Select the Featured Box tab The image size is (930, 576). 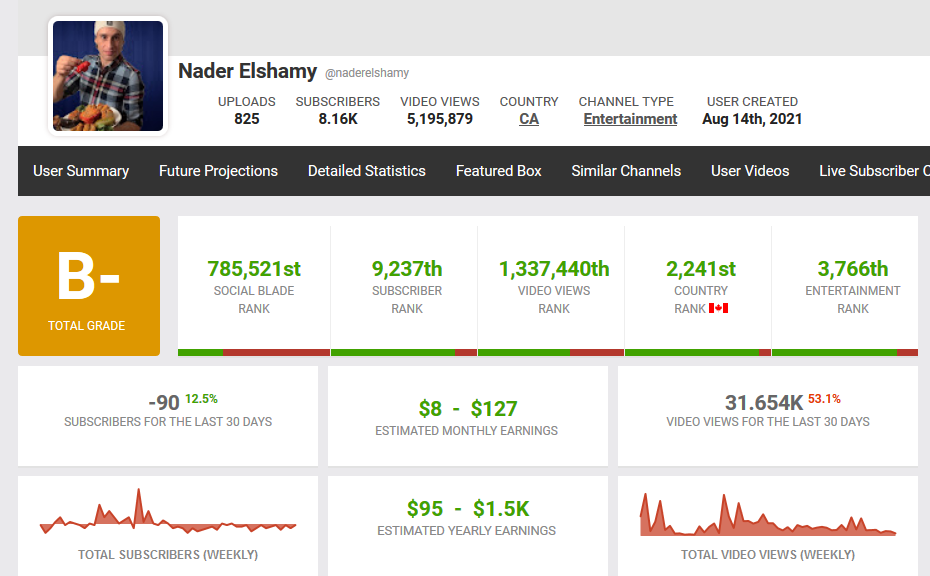pos(499,171)
